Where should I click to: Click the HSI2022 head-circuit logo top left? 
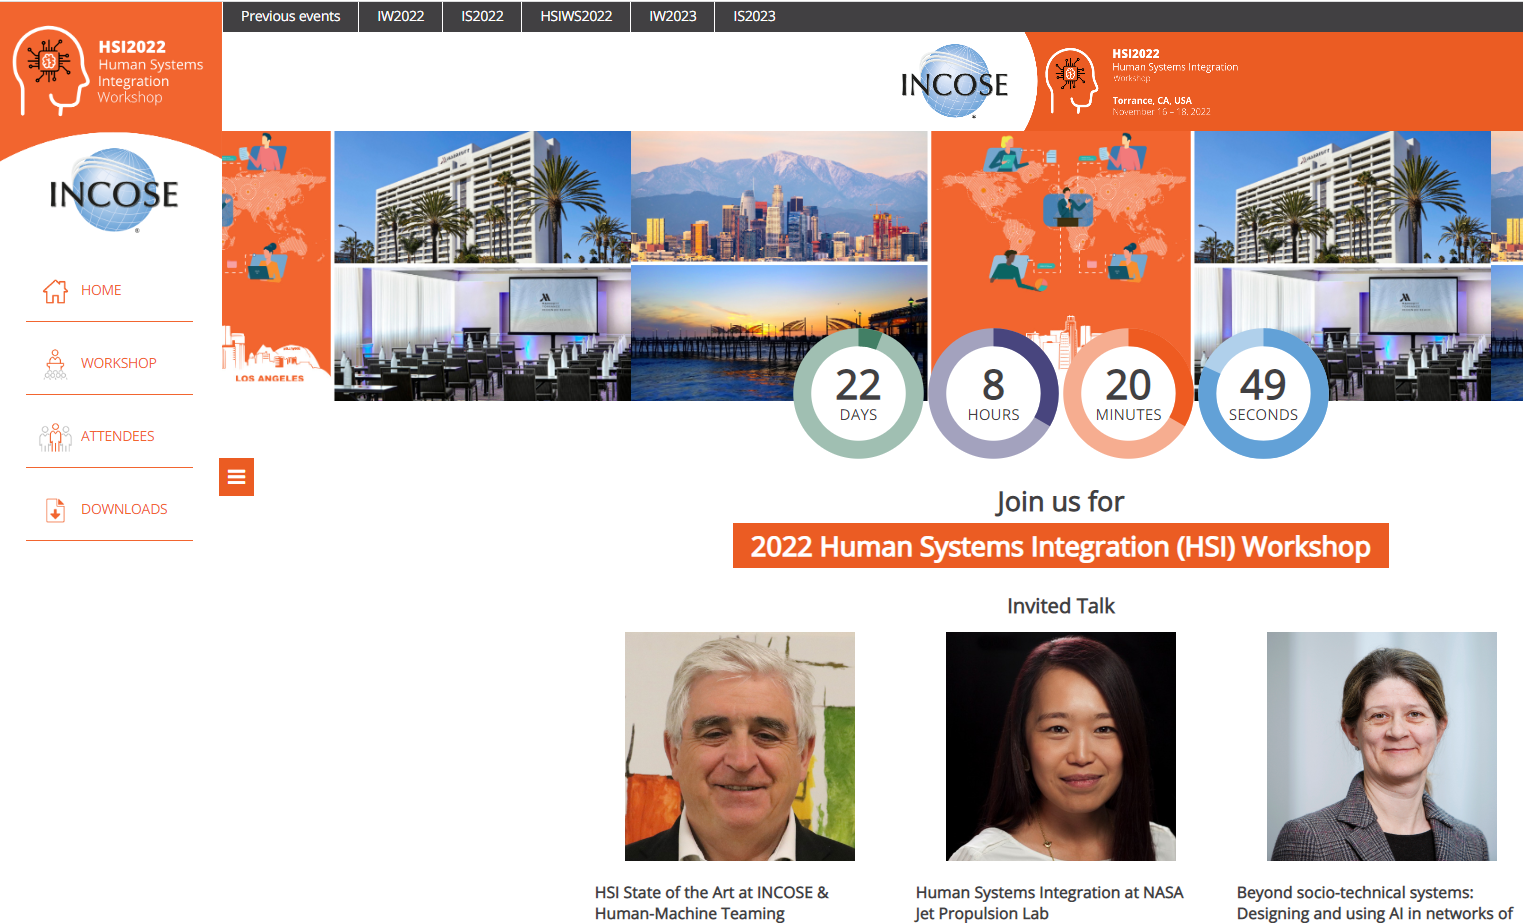click(48, 68)
